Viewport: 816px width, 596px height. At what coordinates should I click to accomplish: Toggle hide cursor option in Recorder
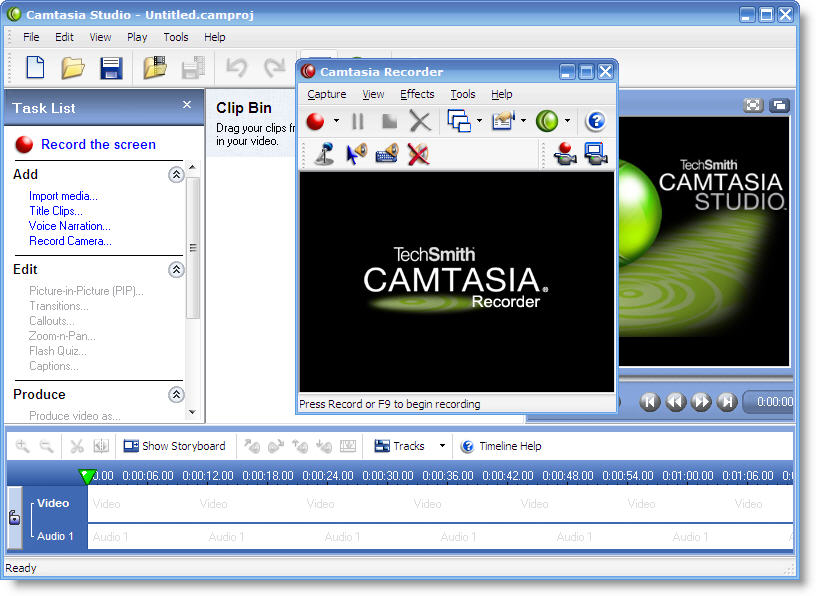pos(418,154)
